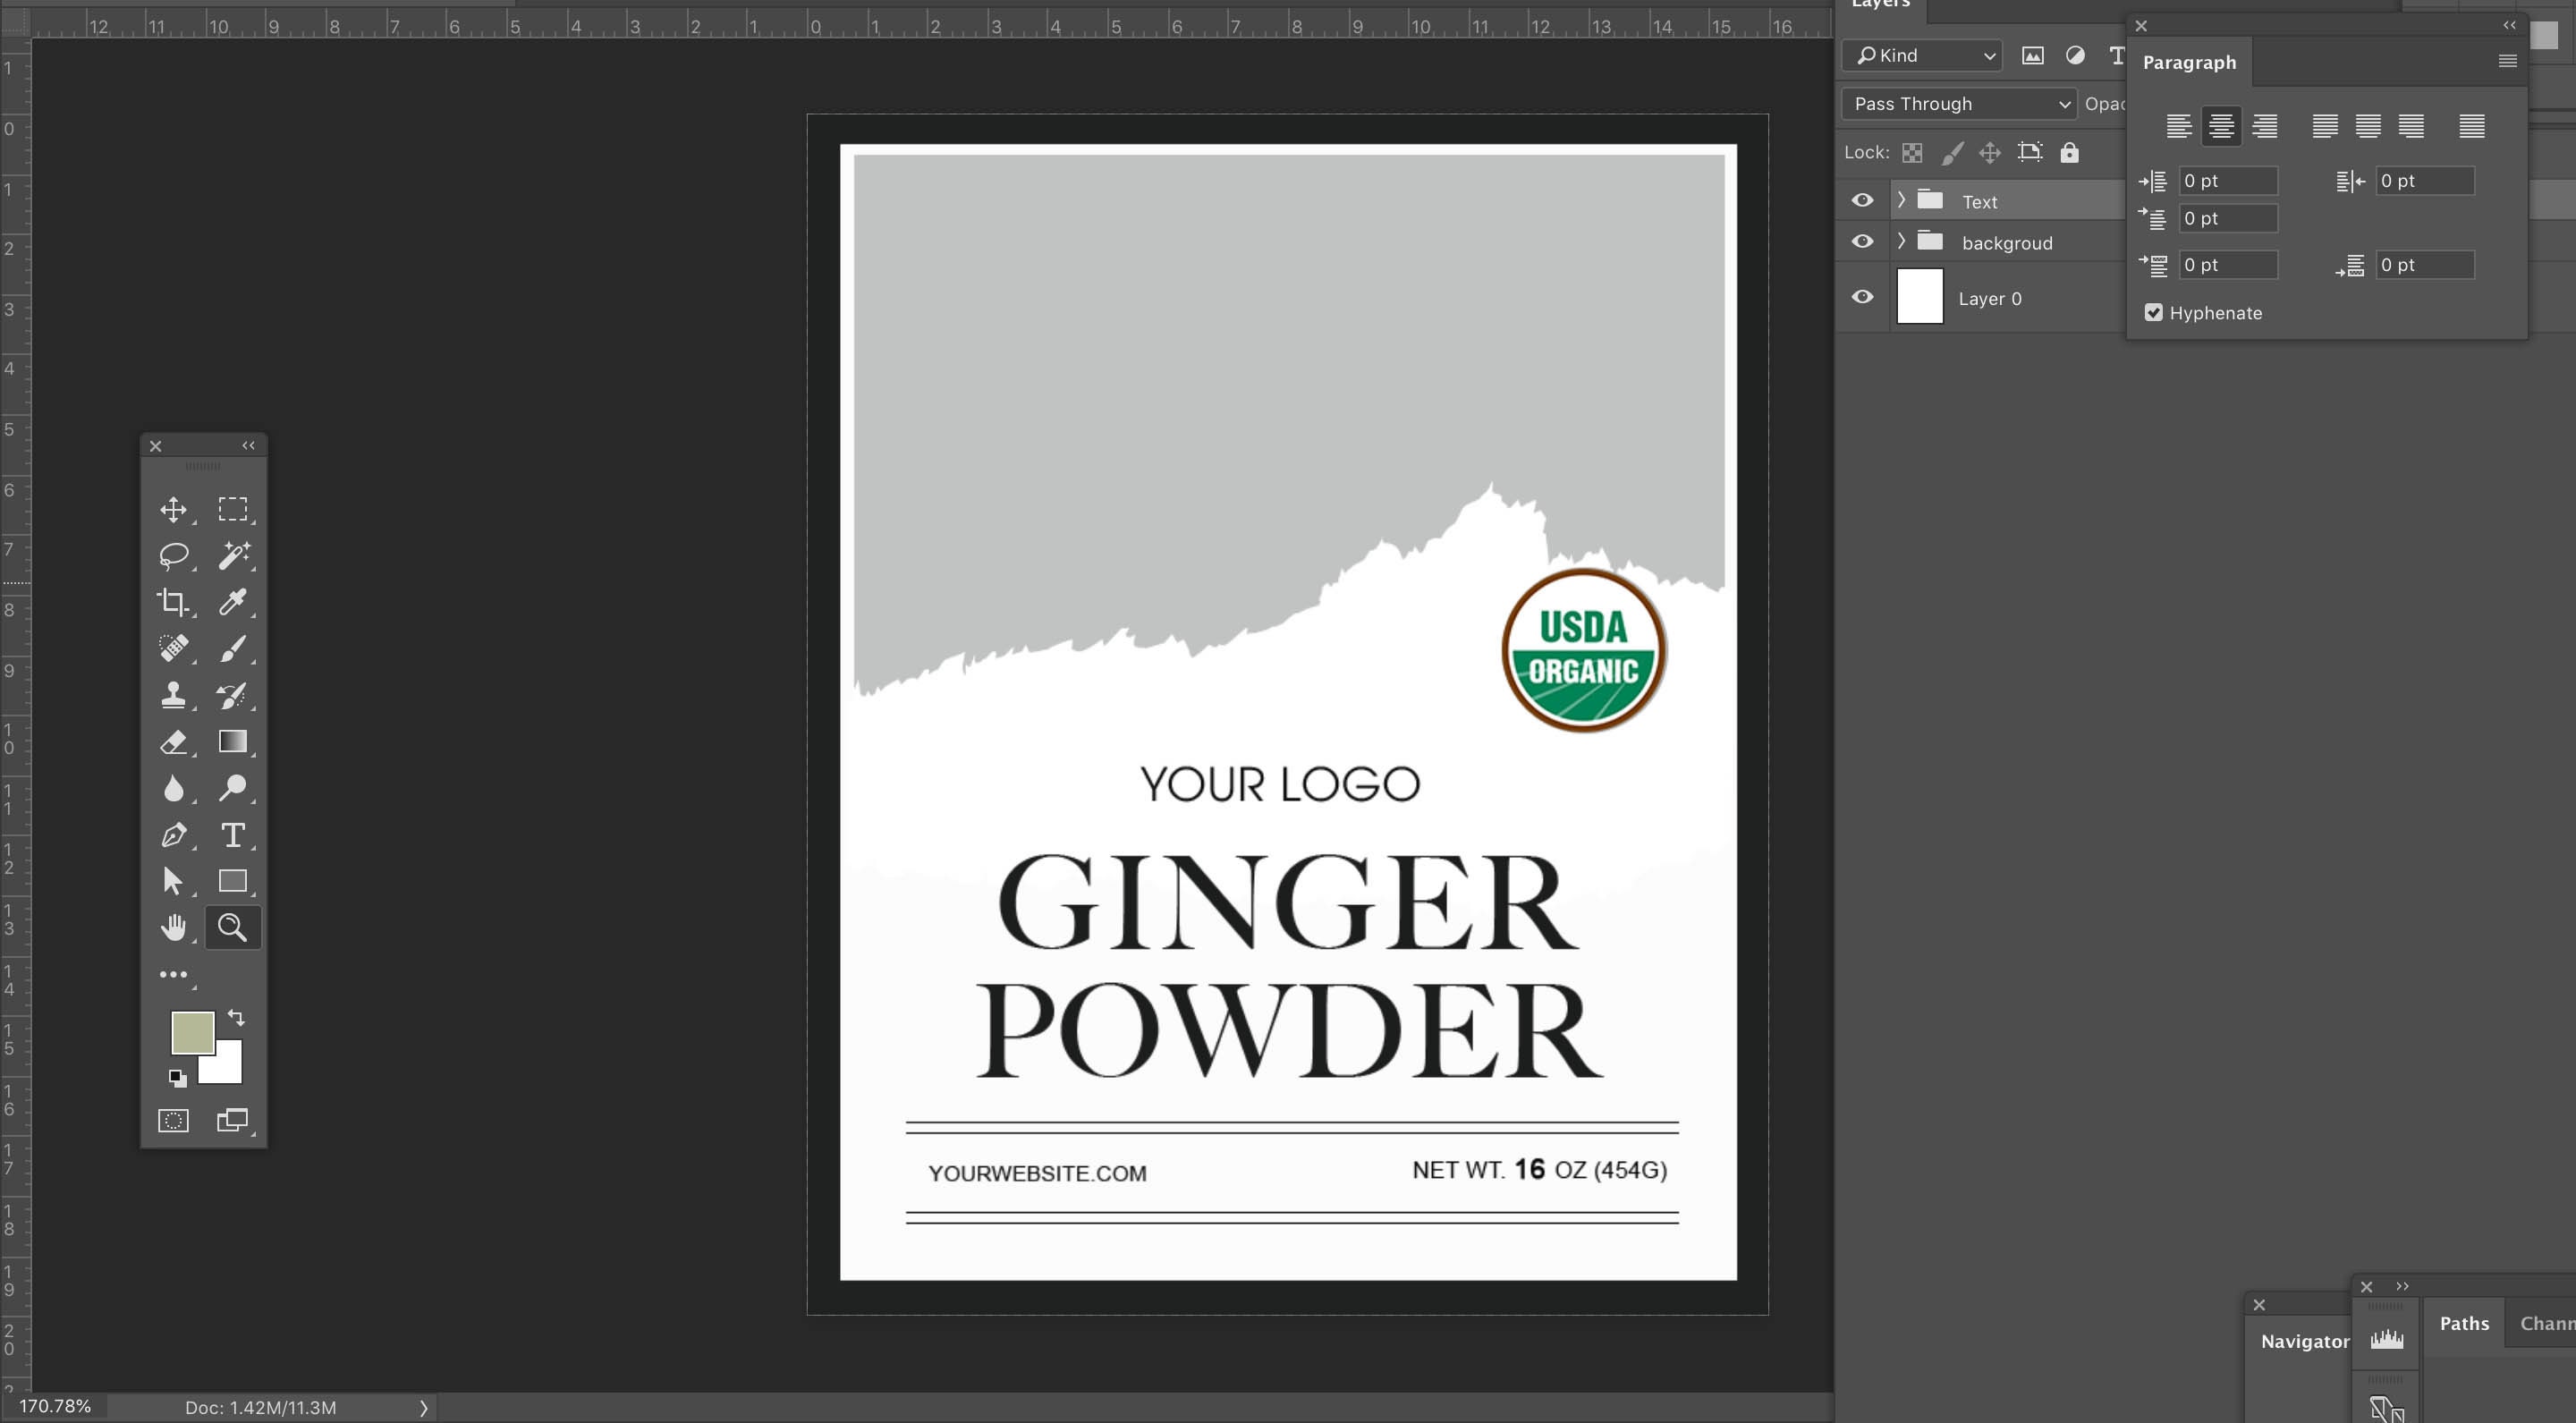The image size is (2576, 1423).
Task: Switch to the Paths tab
Action: (2463, 1322)
